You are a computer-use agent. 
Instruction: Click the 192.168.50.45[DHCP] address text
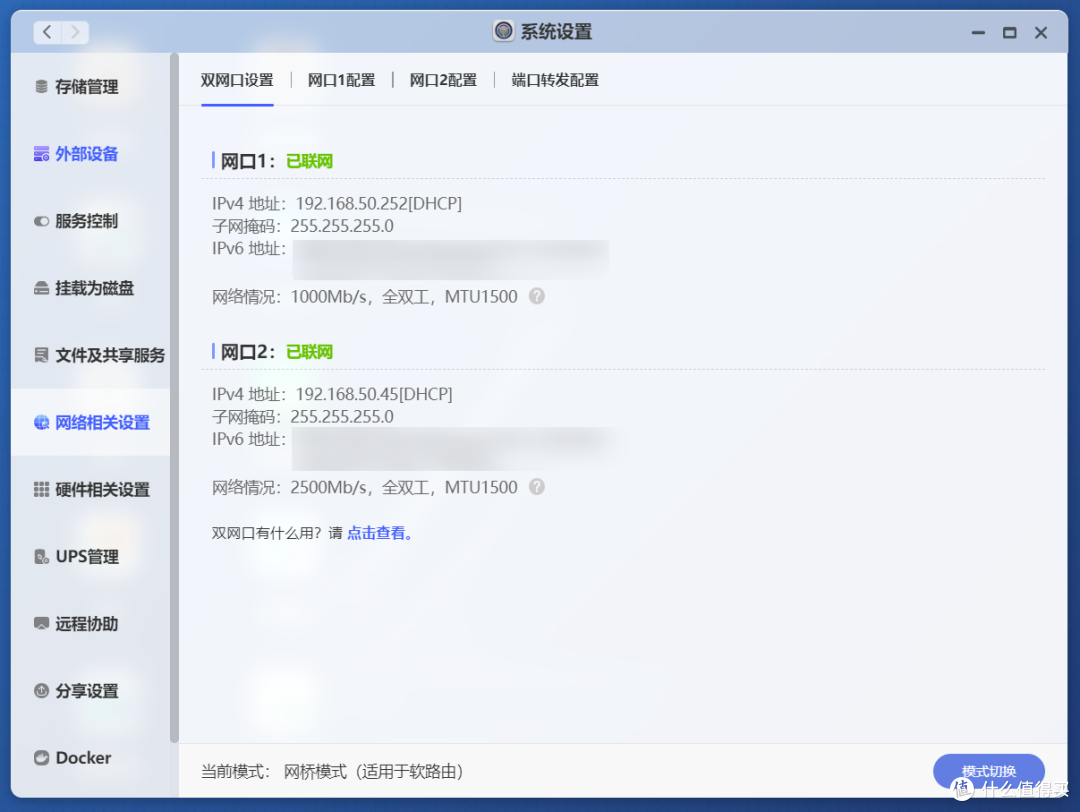(x=374, y=395)
